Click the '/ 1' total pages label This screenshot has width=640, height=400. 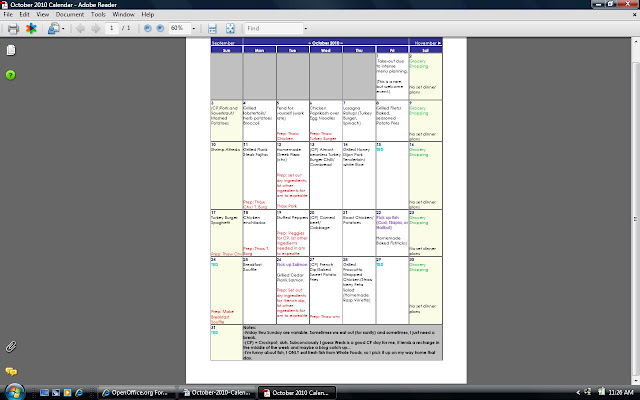[126, 28]
